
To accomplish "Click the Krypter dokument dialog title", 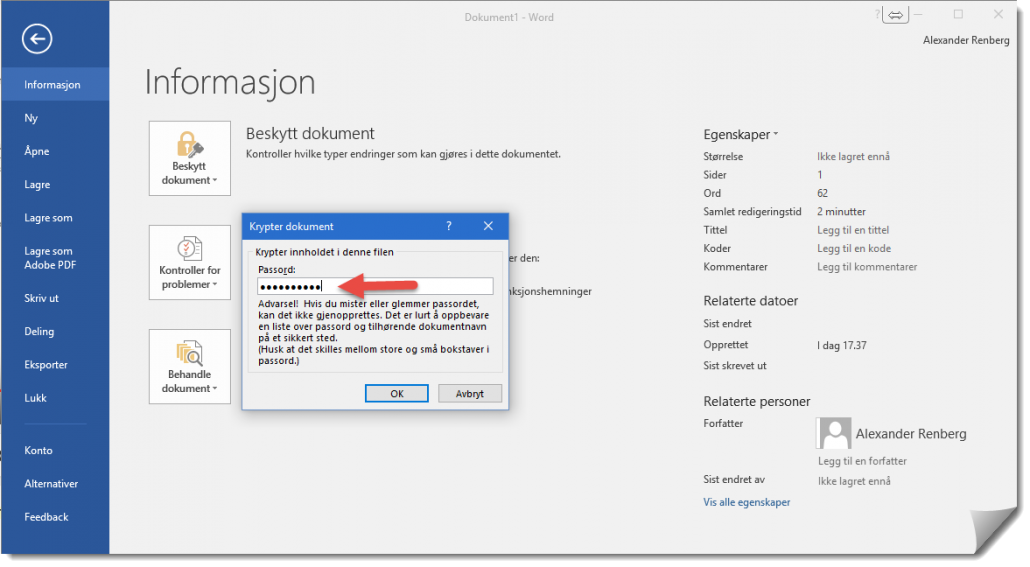I will coord(291,226).
